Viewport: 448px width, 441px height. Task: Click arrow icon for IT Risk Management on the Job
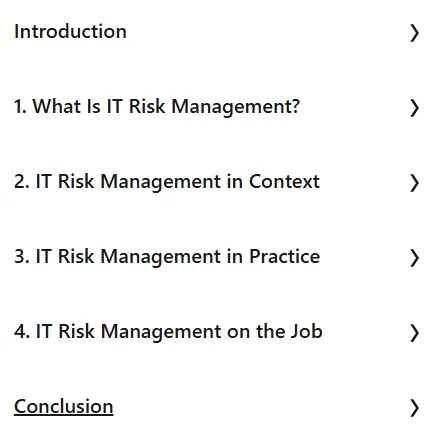click(414, 333)
